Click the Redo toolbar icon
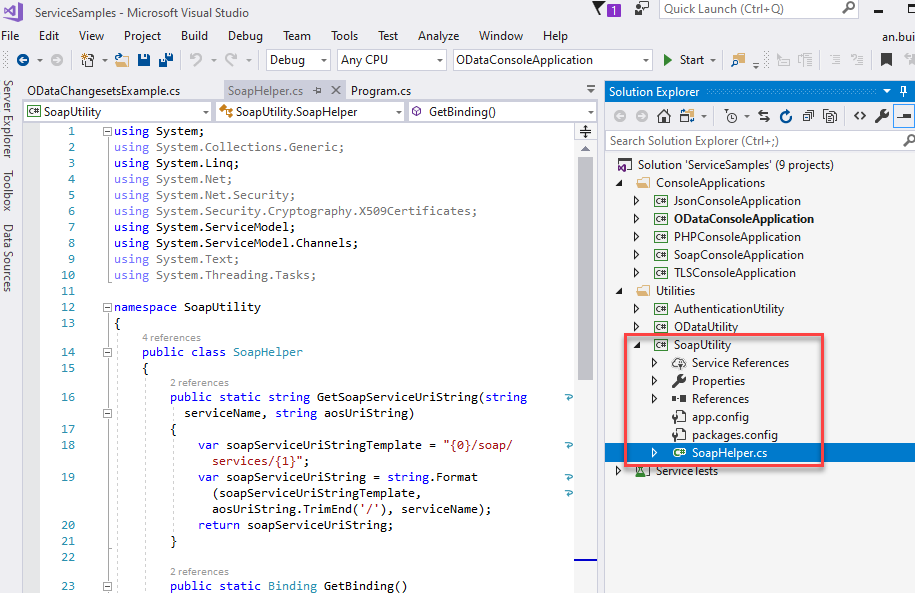This screenshot has width=915, height=593. coord(231,60)
